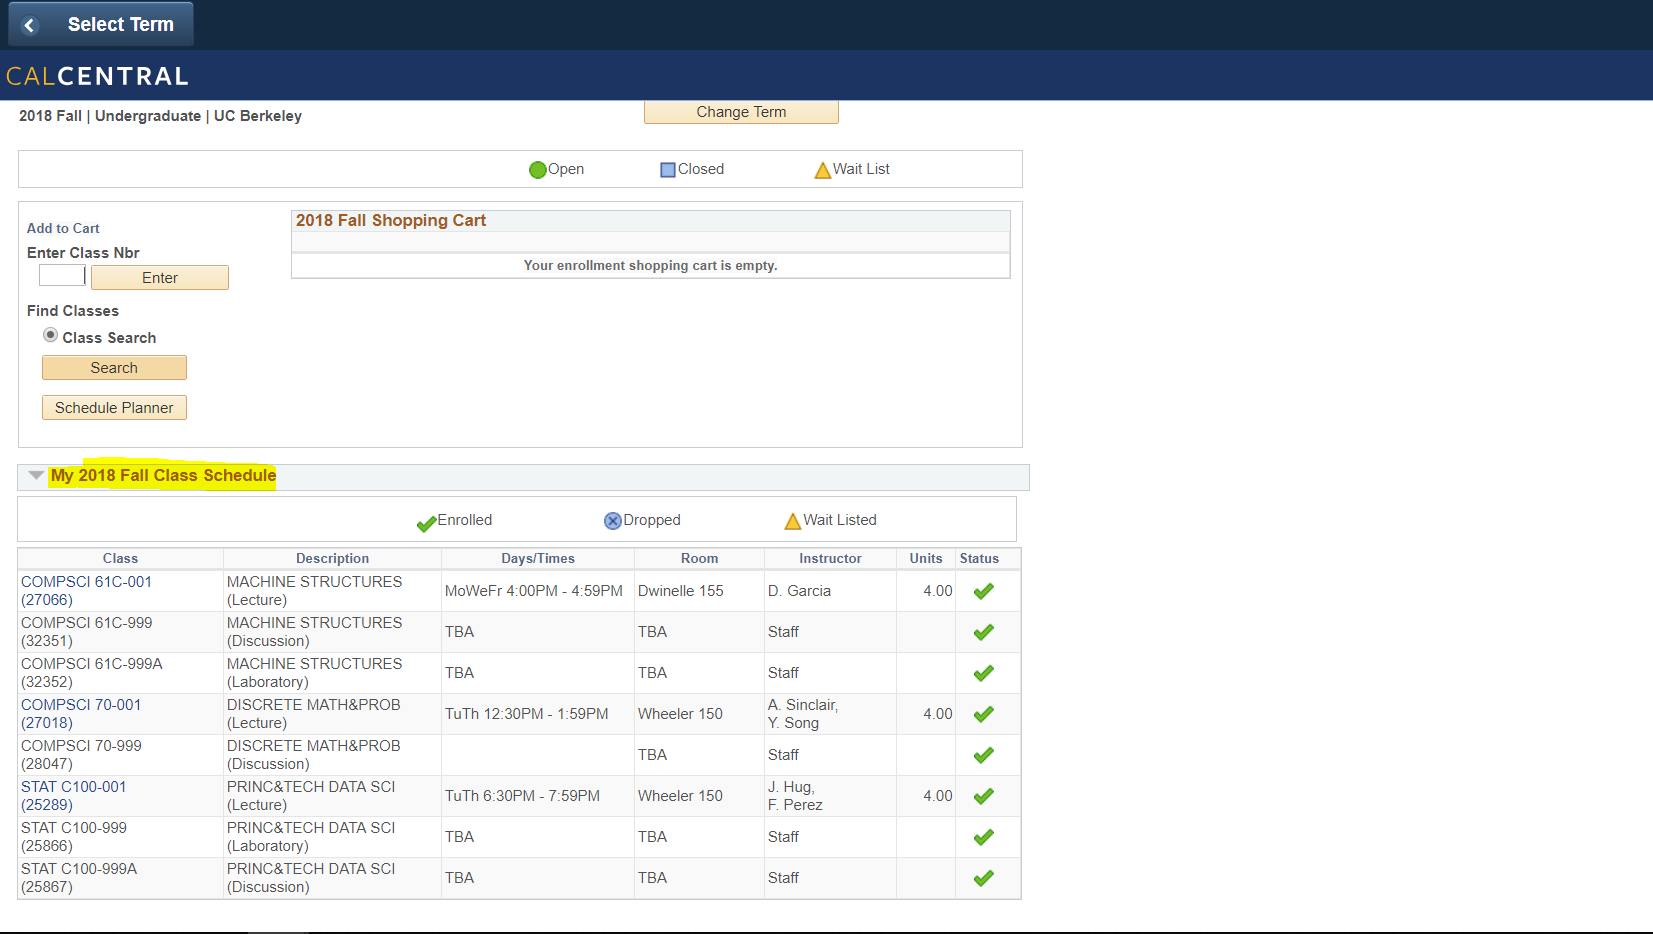Click the Enter Class Nbr input field

pyautogui.click(x=62, y=275)
